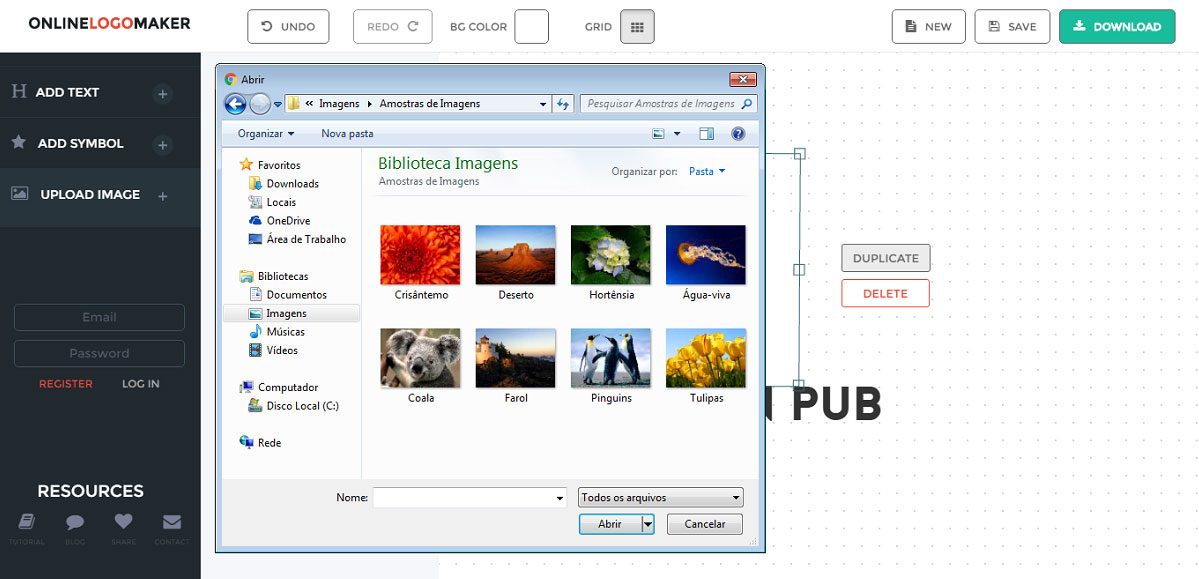Open the BG COLOR swatch picker
The image size is (1199, 579).
(531, 27)
